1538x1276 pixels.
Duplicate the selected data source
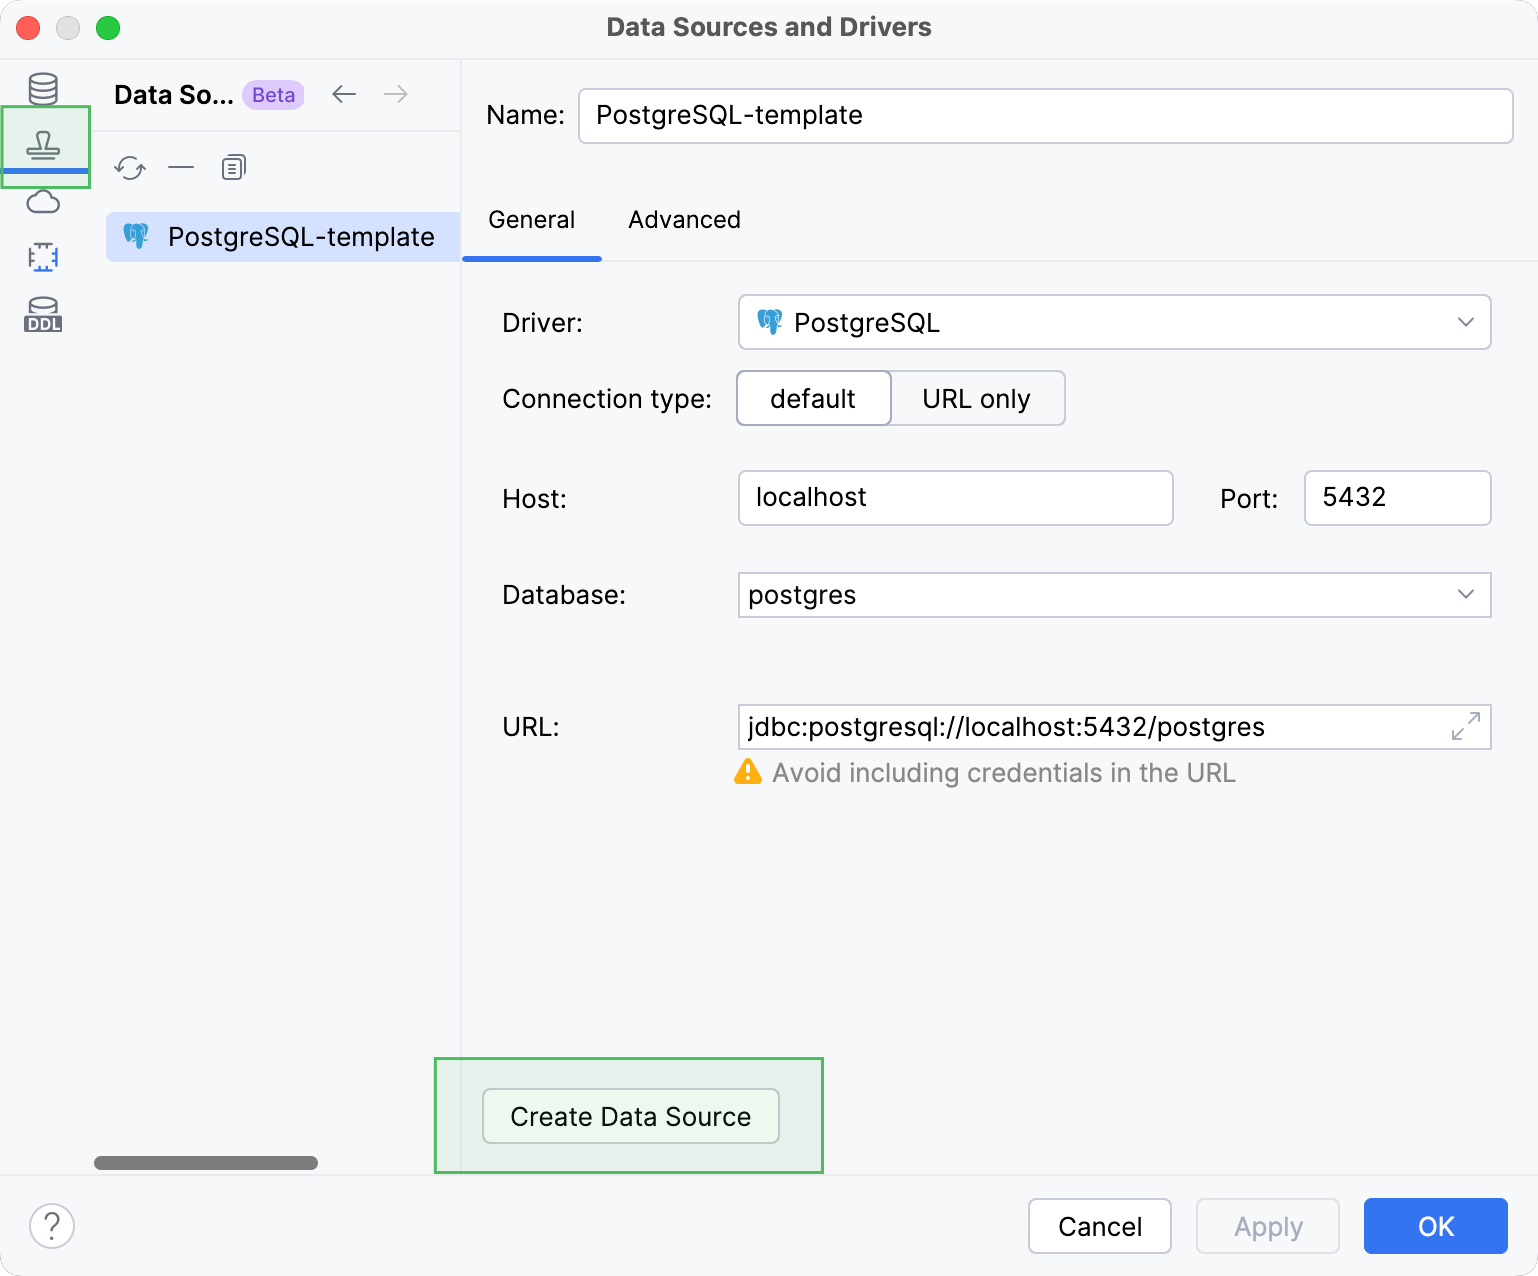tap(233, 167)
